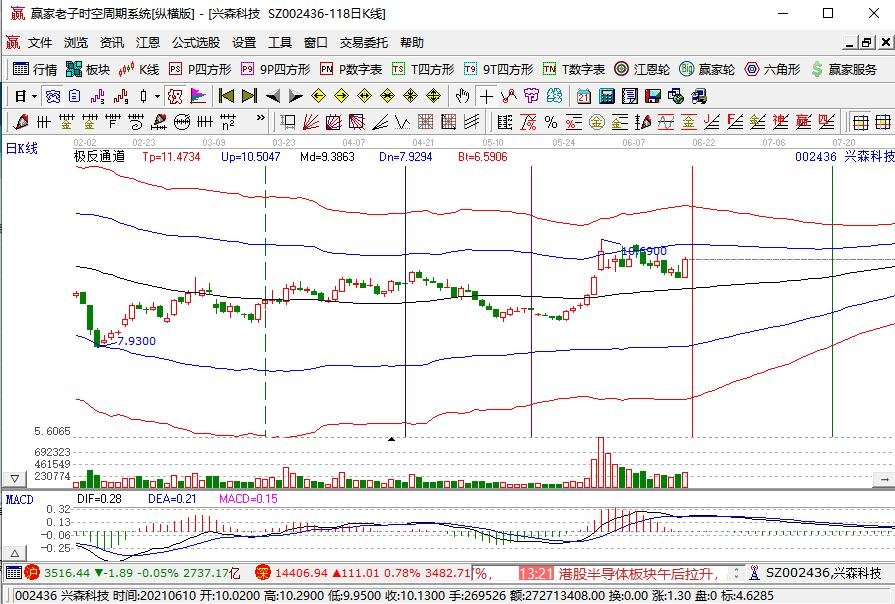Viewport: 895px width, 604px height.
Task: Open the 六角形 tool
Action: point(772,69)
